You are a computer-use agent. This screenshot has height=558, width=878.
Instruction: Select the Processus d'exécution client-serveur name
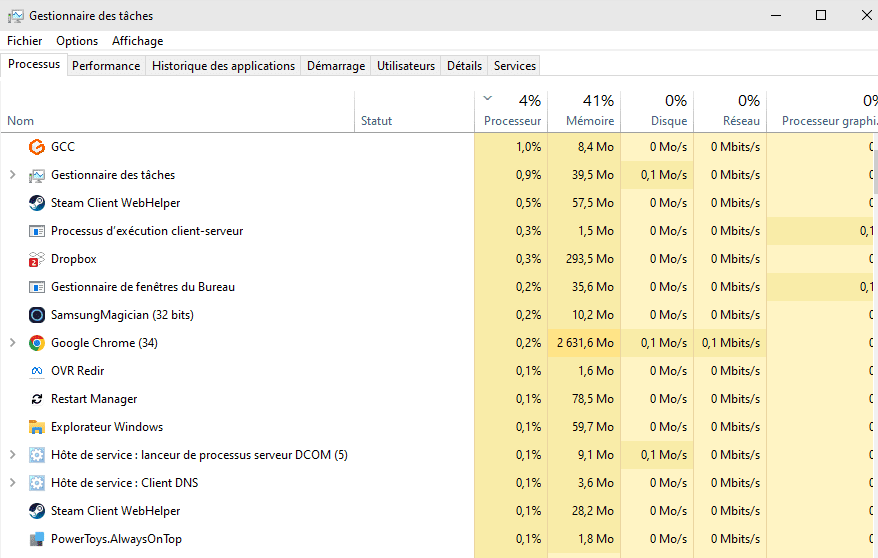[x=147, y=231]
